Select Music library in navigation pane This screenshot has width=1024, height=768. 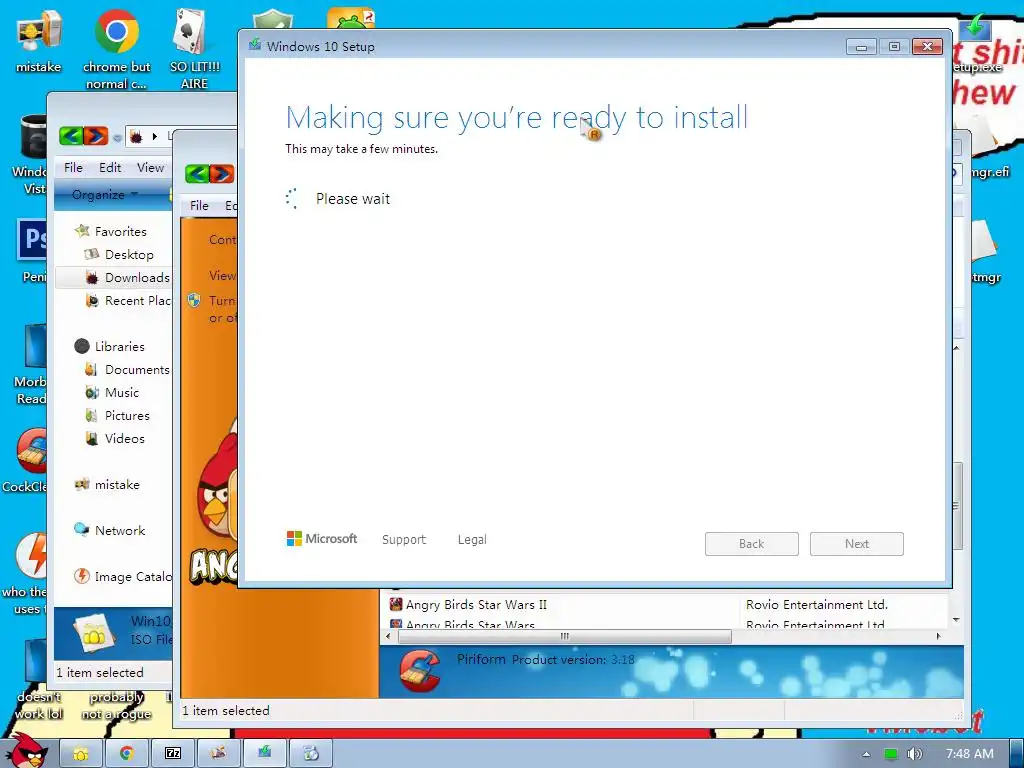[121, 392]
